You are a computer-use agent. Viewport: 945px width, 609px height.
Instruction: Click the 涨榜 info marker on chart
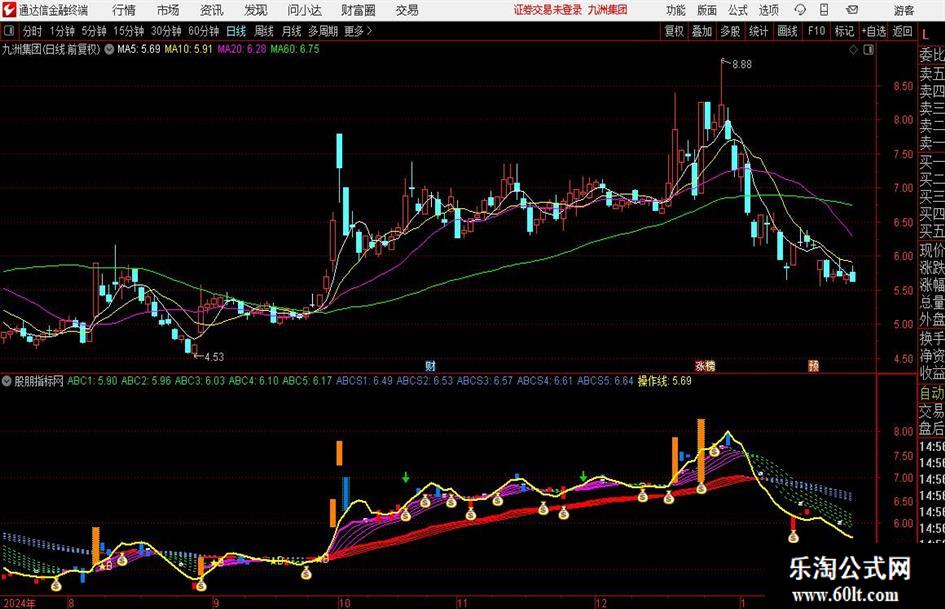[x=705, y=366]
